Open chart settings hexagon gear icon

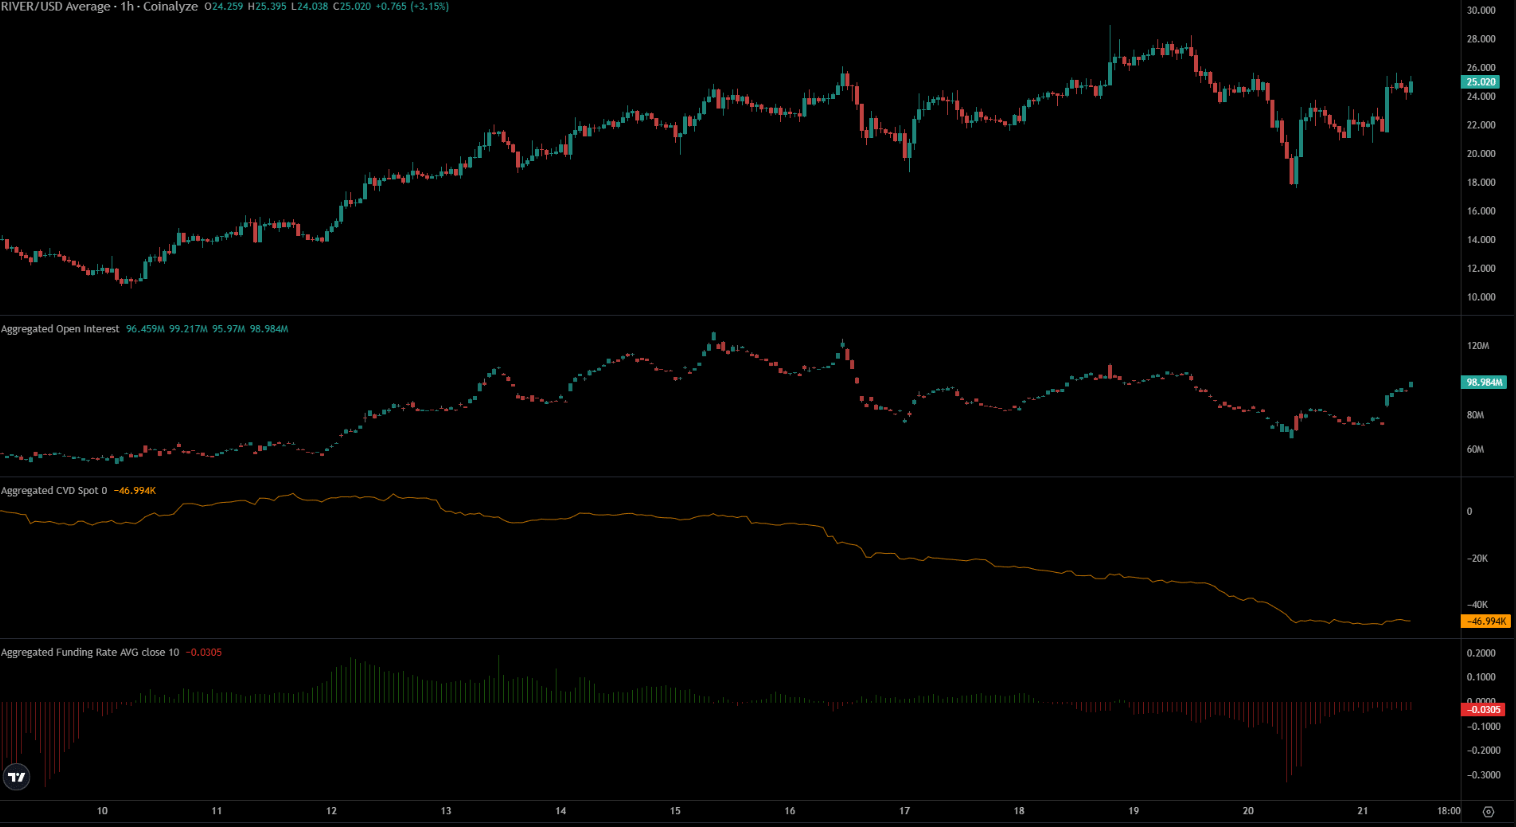[x=1488, y=811]
